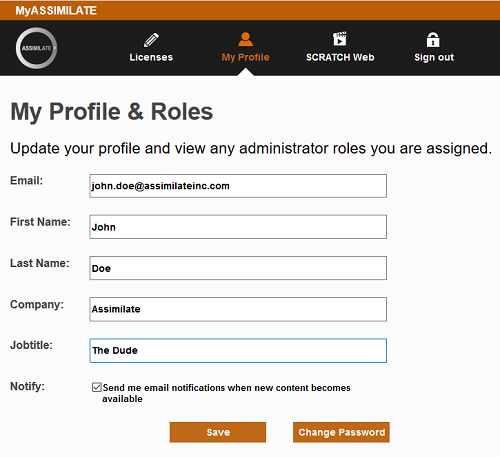Save the profile changes
This screenshot has height=457, width=500.
[218, 432]
